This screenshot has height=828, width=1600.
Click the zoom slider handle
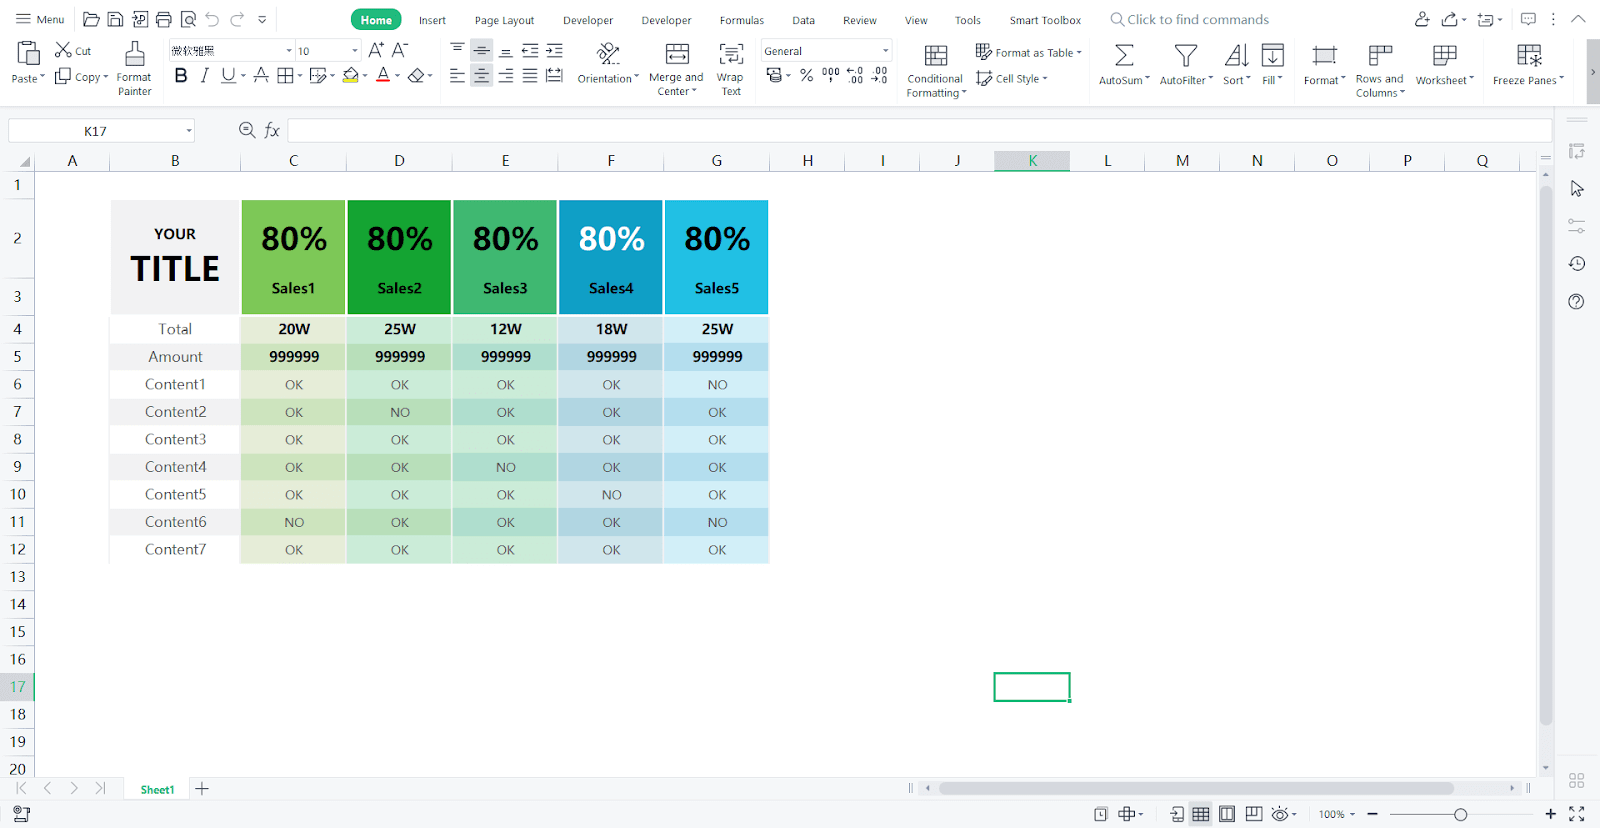[1460, 815]
